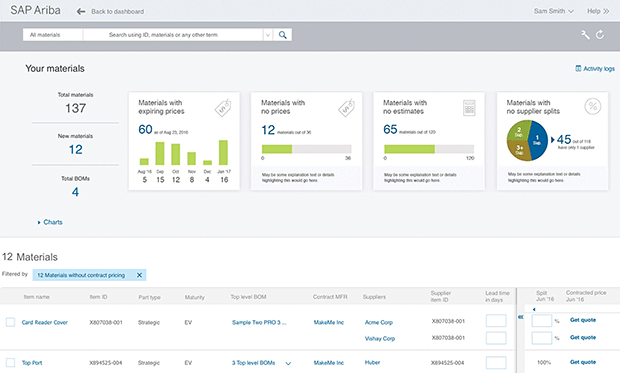Screen dimensions: 620x373
Task: Click percent icon on supplier splits card
Action: 593,106
